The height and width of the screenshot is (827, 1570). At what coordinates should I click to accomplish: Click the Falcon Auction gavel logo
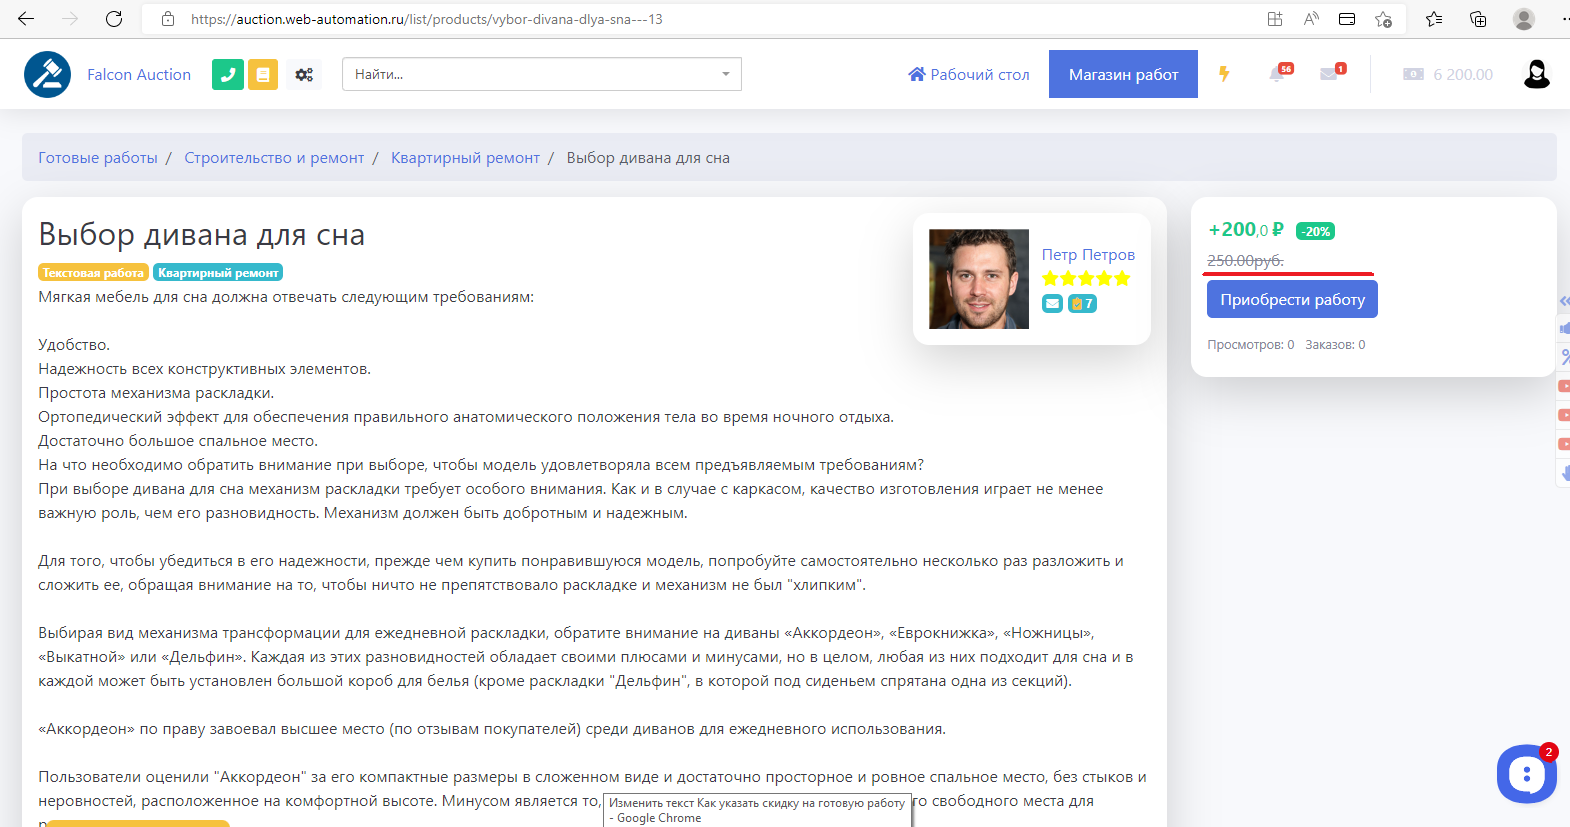47,74
